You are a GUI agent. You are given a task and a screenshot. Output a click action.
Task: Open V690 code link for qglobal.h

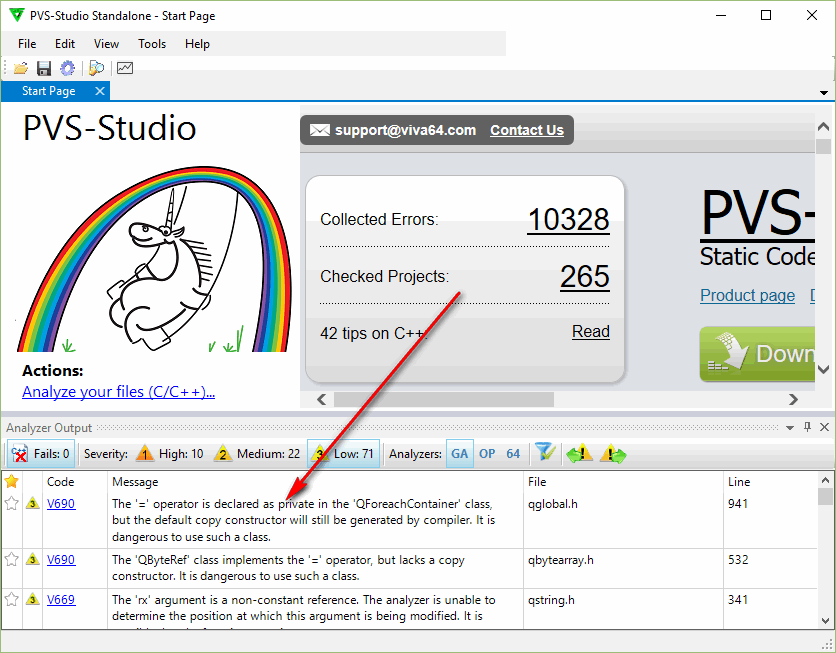pyautogui.click(x=61, y=504)
